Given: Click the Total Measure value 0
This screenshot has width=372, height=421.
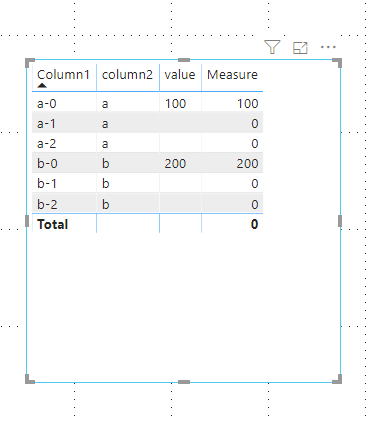Looking at the screenshot, I should pos(254,224).
